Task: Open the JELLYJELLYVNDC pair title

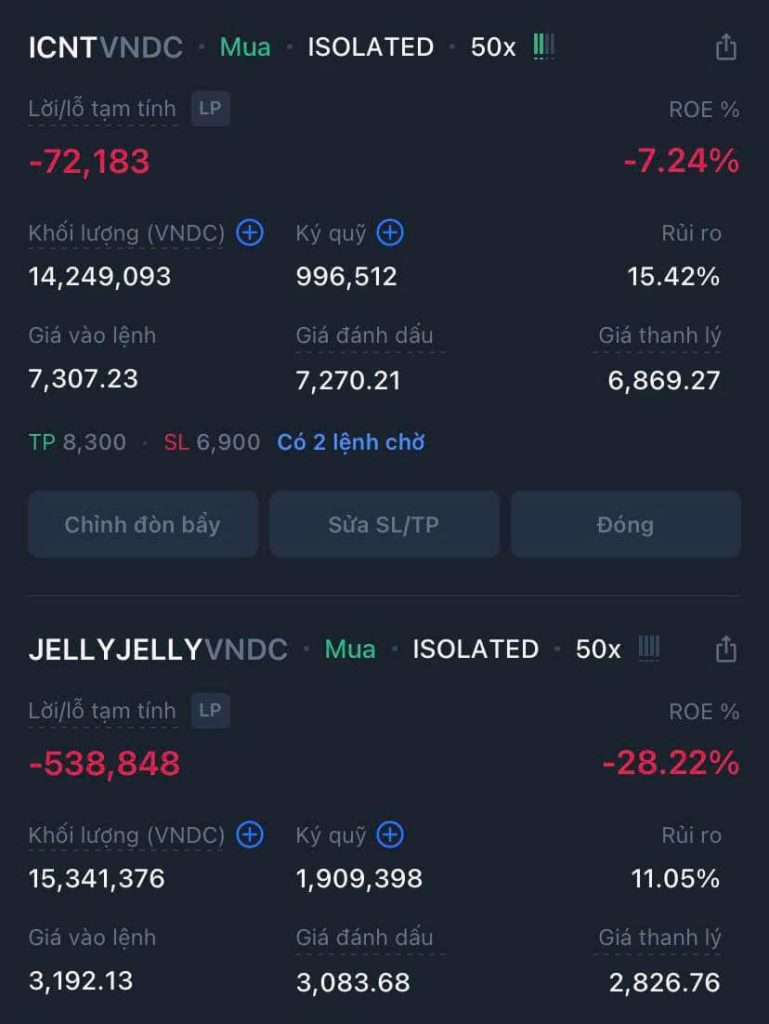Action: (x=157, y=649)
